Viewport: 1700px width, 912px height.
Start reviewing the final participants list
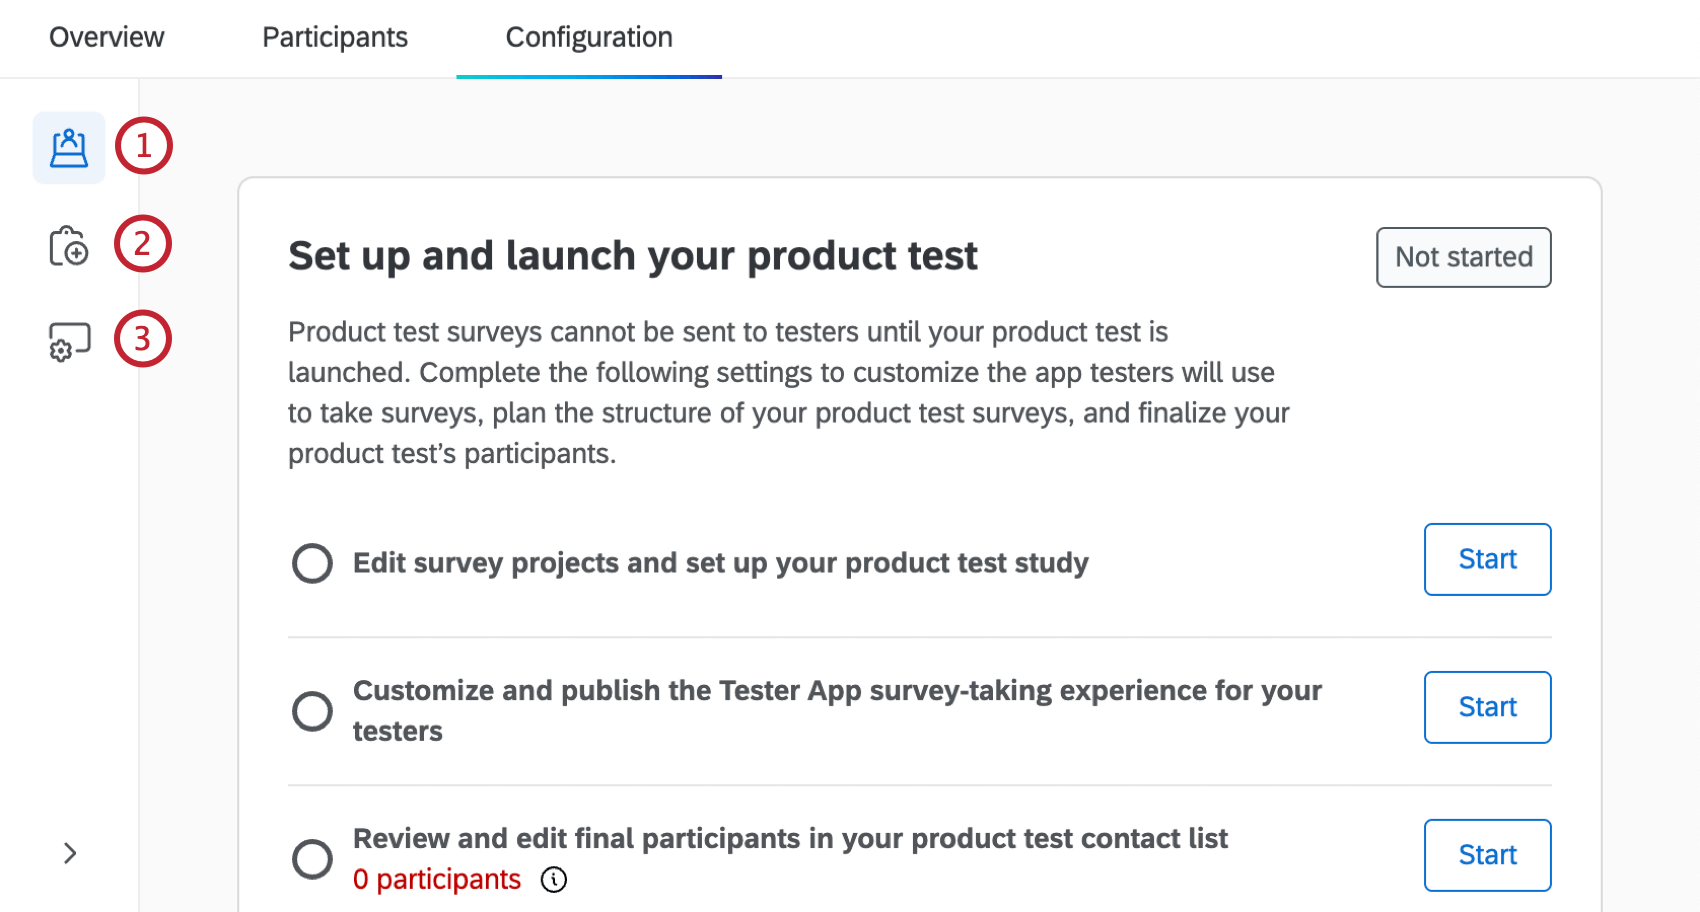click(x=1487, y=855)
